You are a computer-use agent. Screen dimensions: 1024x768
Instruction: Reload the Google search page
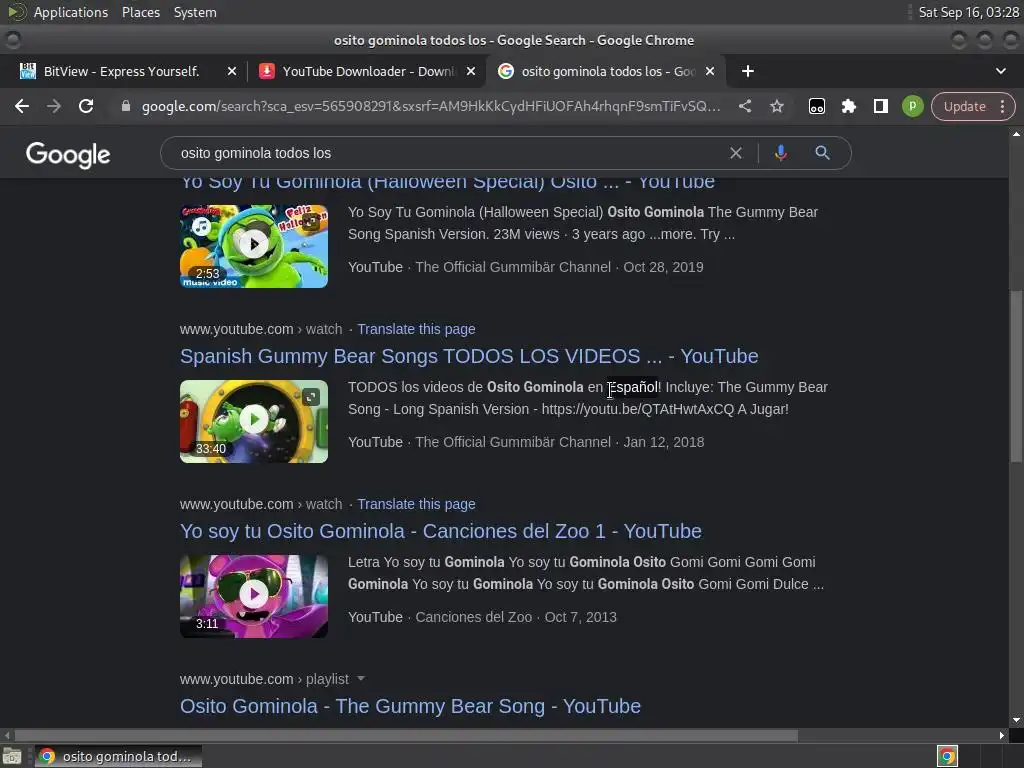click(86, 106)
